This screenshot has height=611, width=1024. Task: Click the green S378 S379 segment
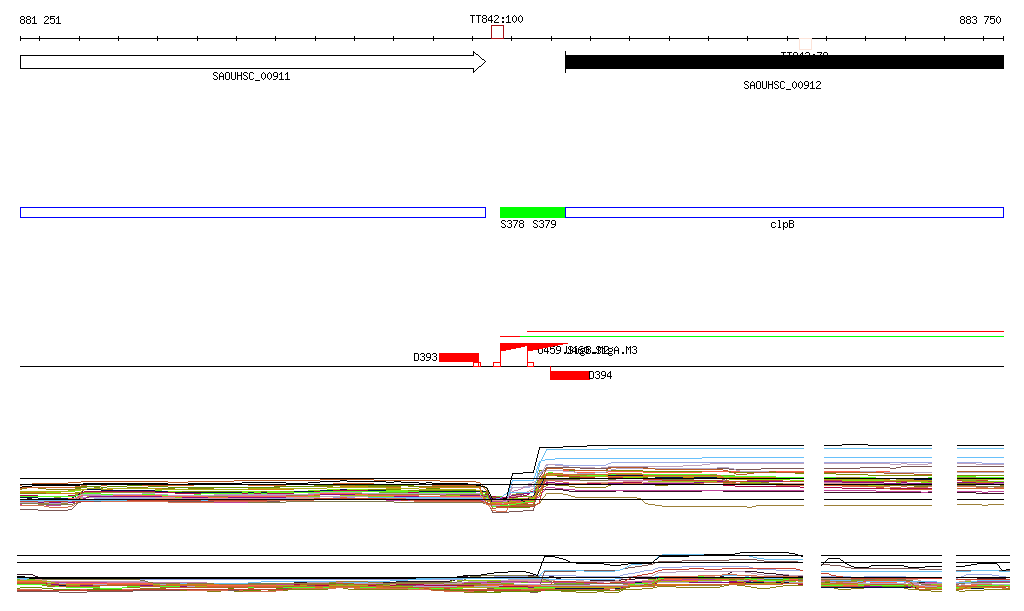pos(532,212)
